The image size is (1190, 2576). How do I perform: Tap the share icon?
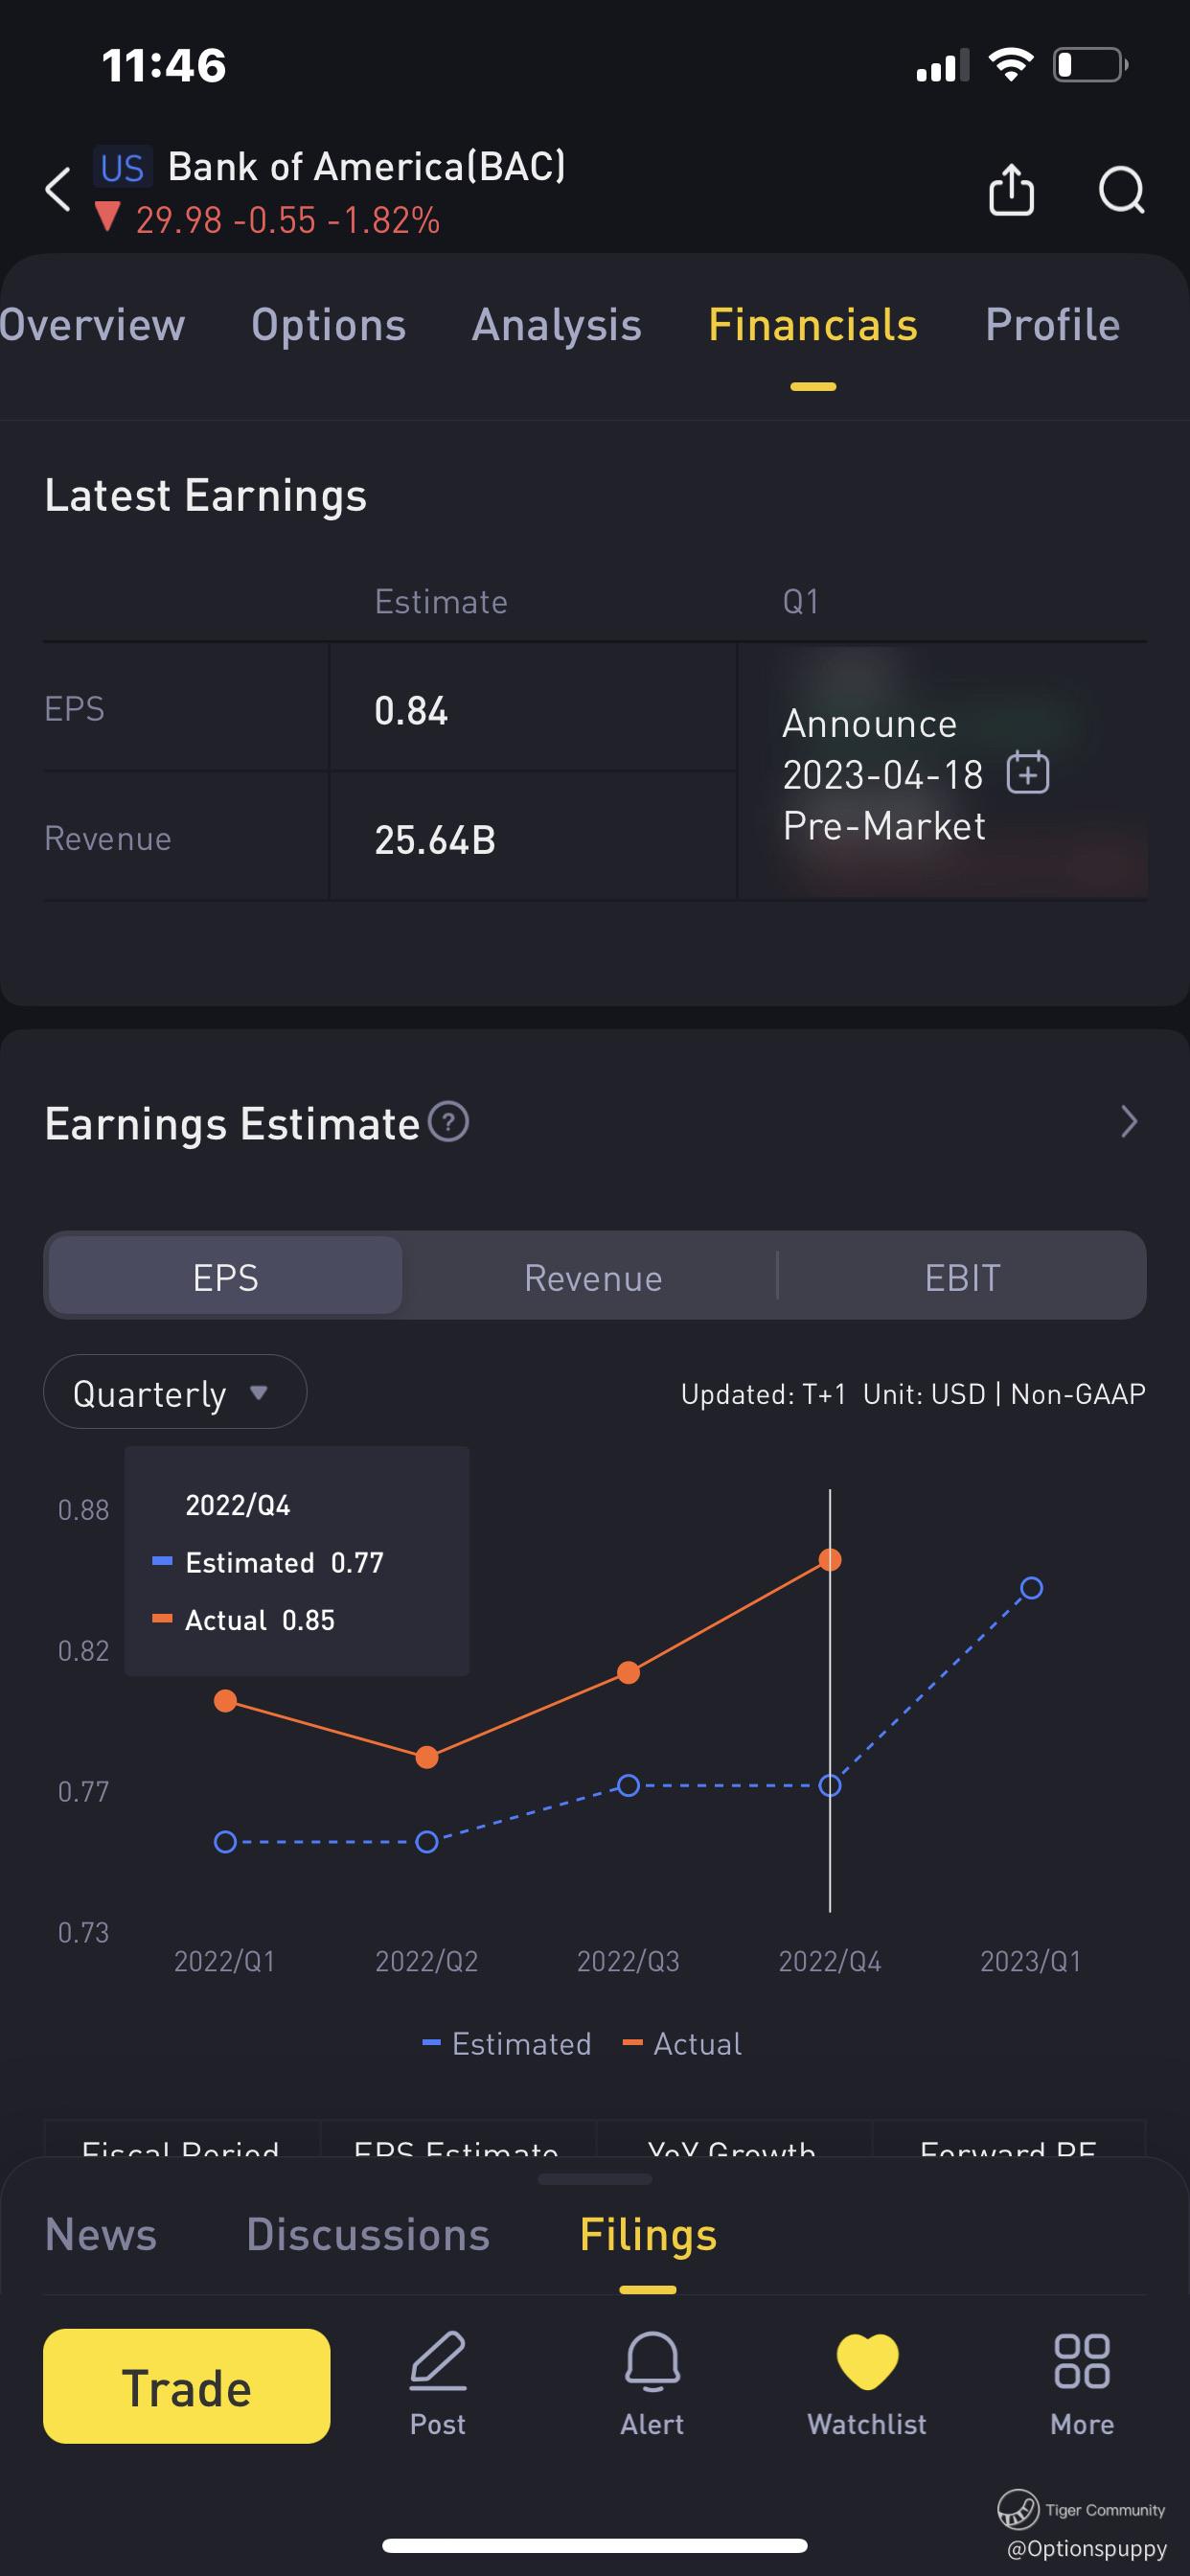tap(1011, 189)
